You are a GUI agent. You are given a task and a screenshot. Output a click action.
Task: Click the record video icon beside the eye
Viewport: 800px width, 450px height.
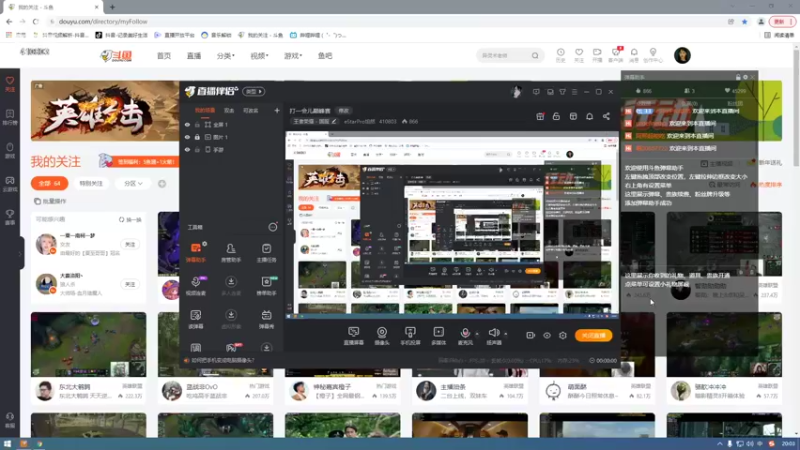coord(531,335)
